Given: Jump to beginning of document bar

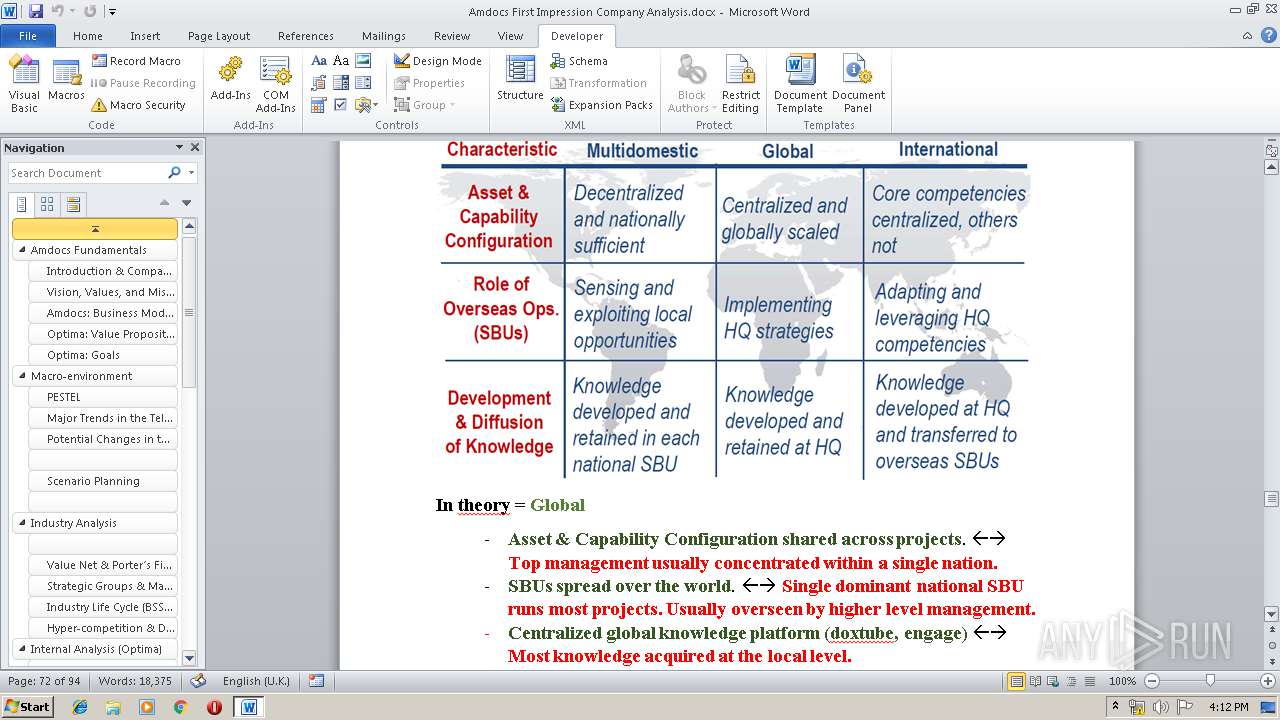Looking at the screenshot, I should [95, 229].
